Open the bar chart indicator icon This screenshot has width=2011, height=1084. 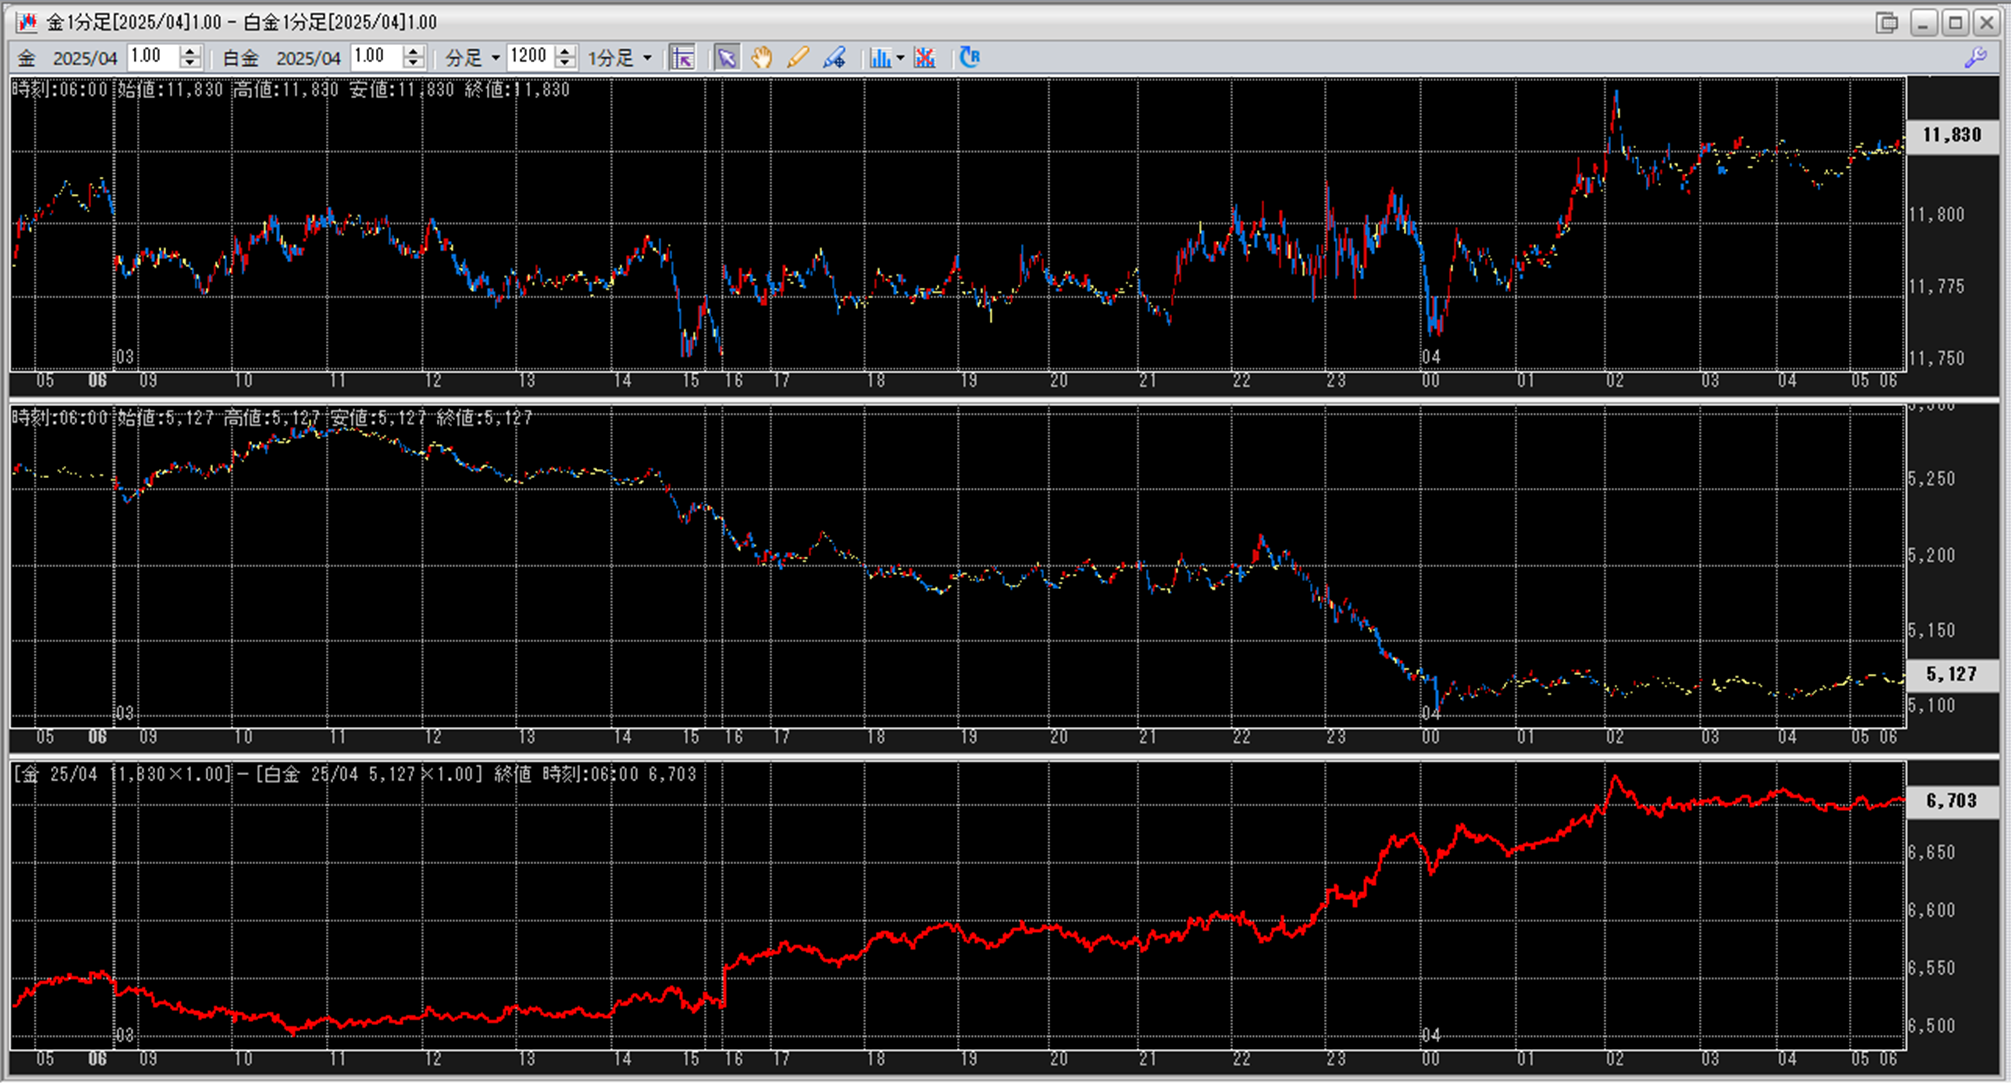tap(879, 58)
